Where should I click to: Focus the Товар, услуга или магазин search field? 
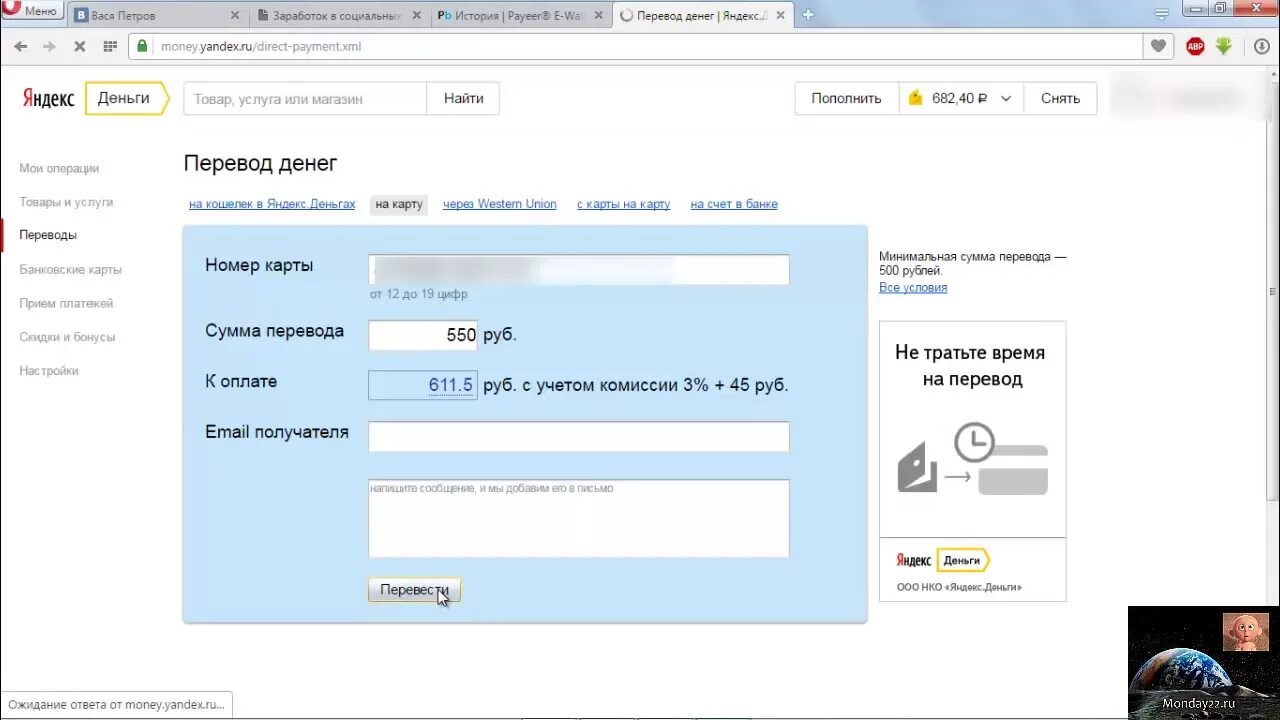pyautogui.click(x=305, y=98)
